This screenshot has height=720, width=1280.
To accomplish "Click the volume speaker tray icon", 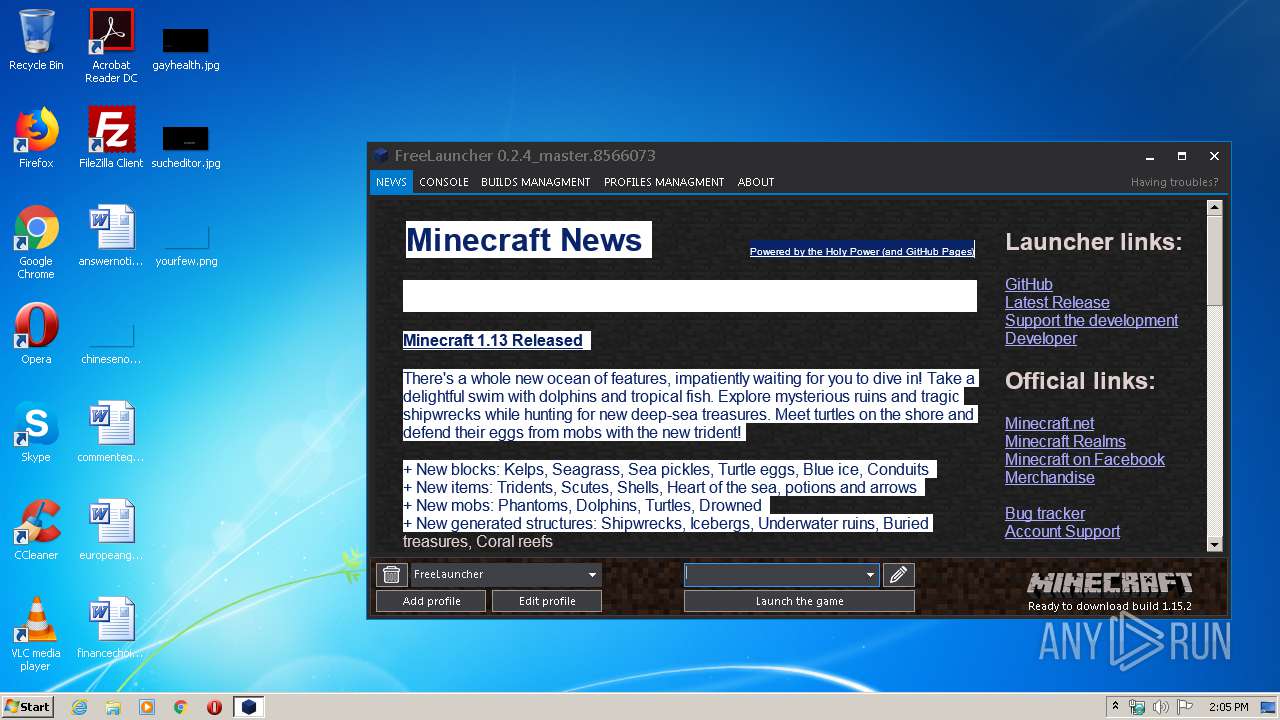I will click(x=1161, y=707).
